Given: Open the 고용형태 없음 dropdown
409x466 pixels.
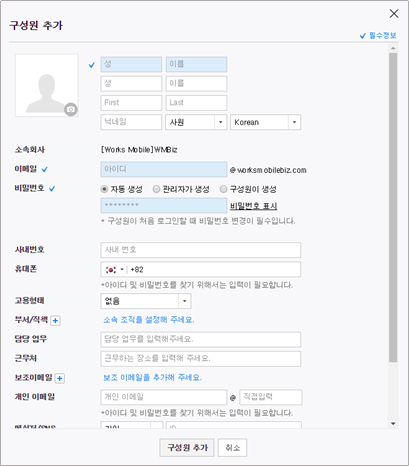Looking at the screenshot, I should coord(146,301).
